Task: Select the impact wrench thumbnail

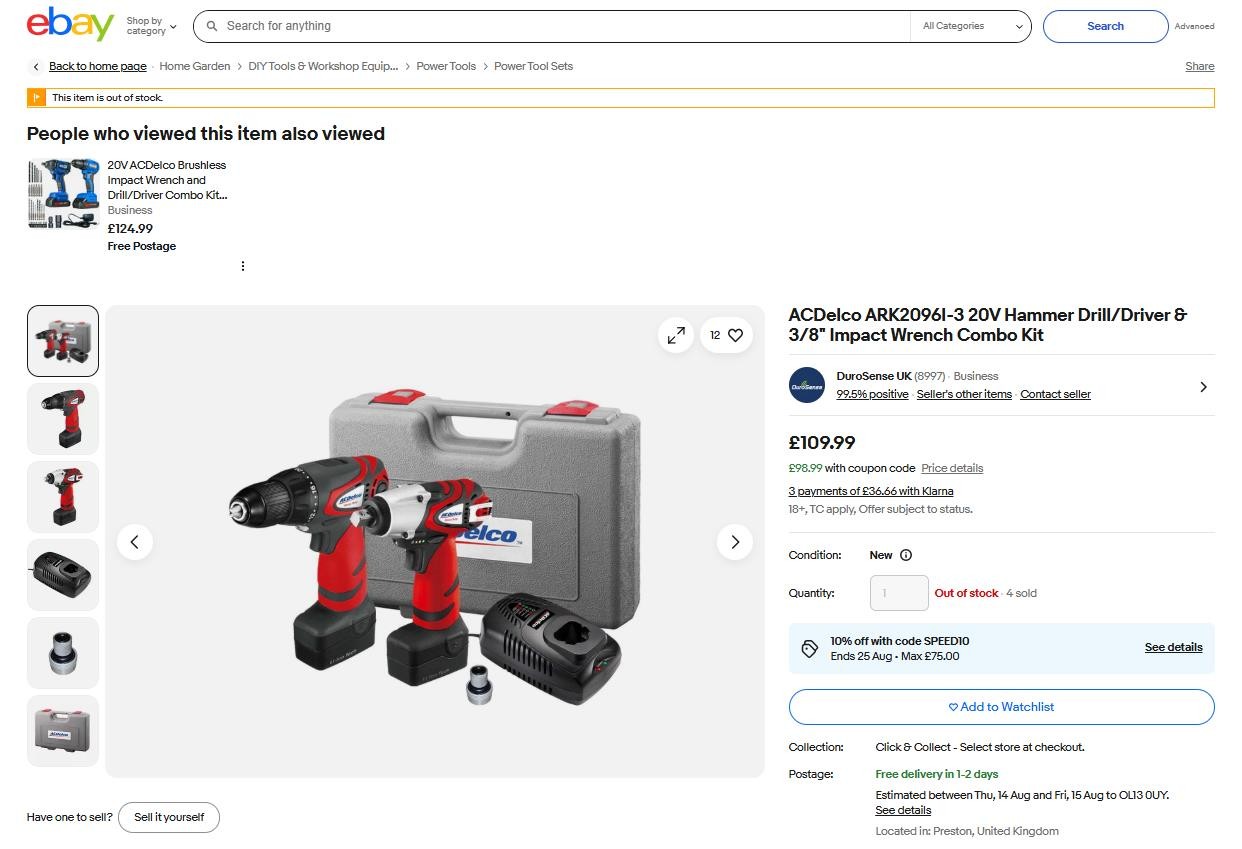Action: pos(63,497)
